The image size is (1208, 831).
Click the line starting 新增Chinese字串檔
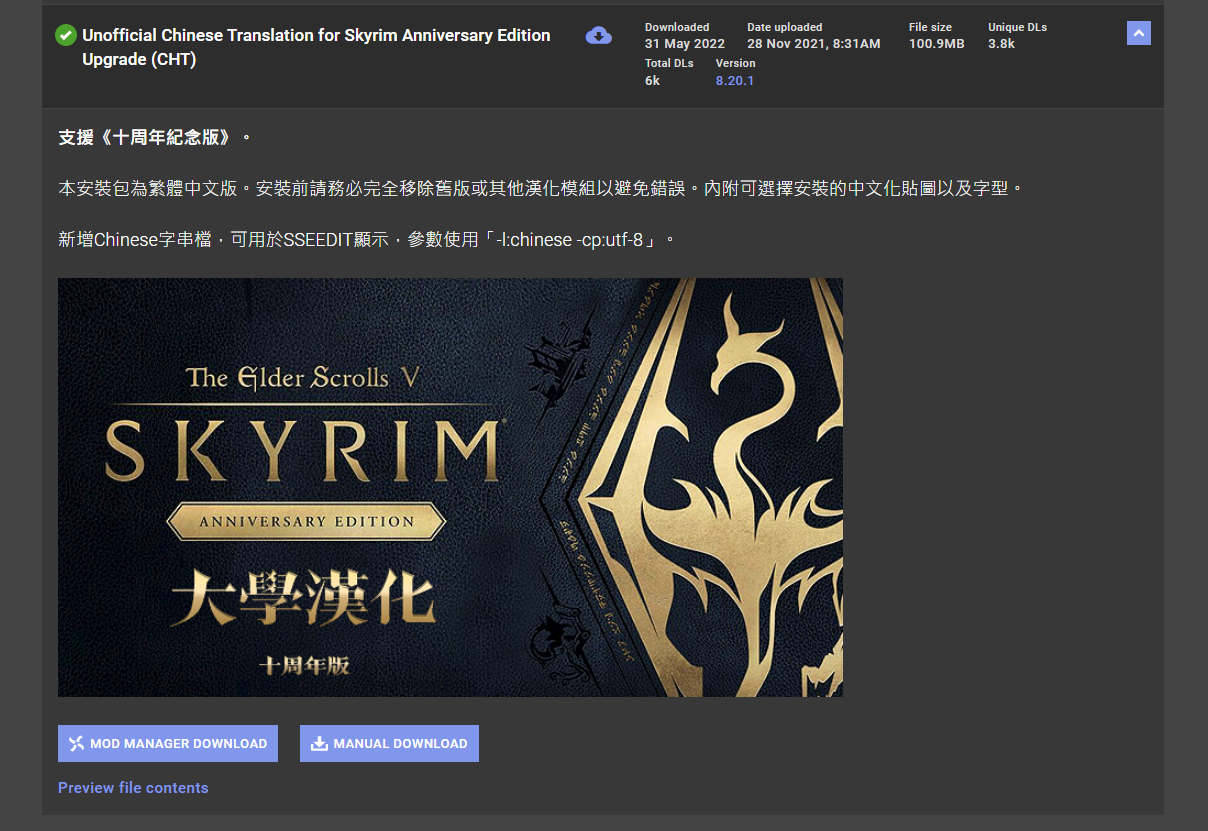368,240
